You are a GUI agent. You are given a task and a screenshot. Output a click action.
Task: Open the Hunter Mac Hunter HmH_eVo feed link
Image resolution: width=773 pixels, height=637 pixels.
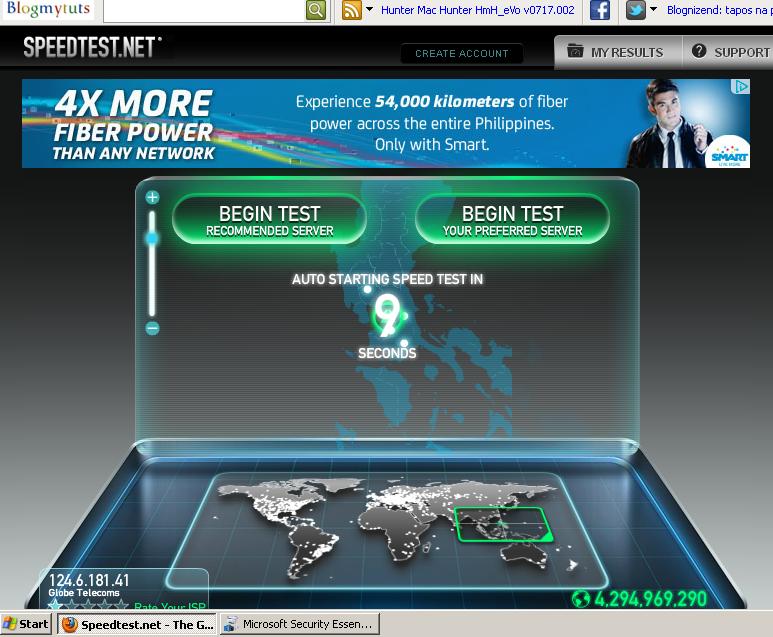pyautogui.click(x=478, y=10)
